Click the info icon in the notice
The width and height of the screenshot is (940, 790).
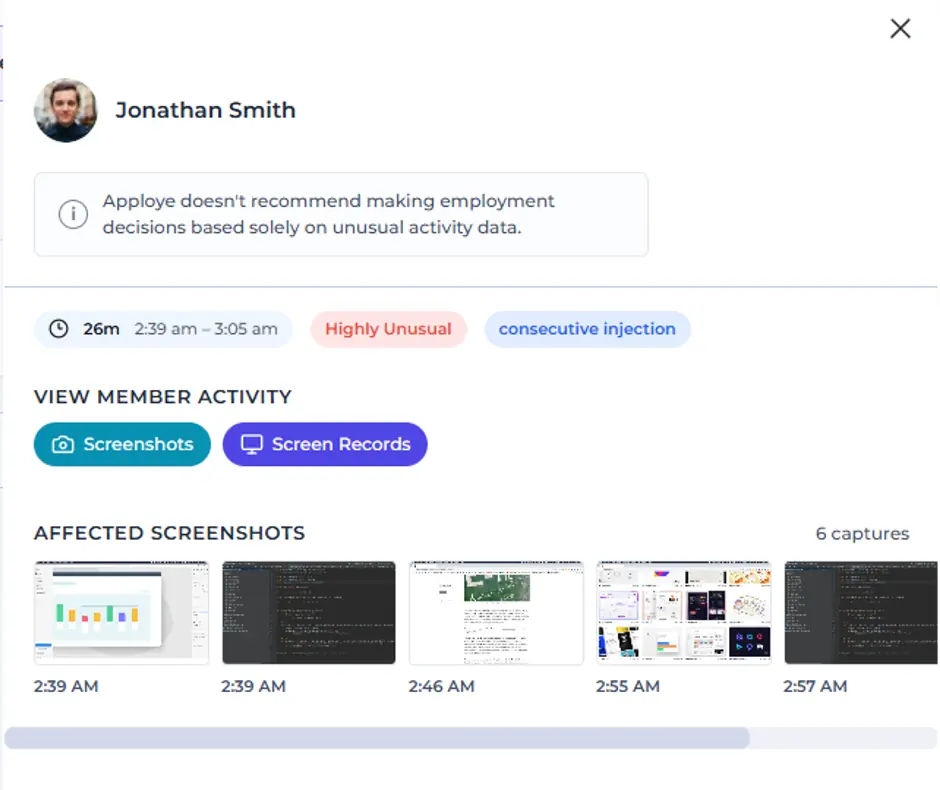point(73,214)
